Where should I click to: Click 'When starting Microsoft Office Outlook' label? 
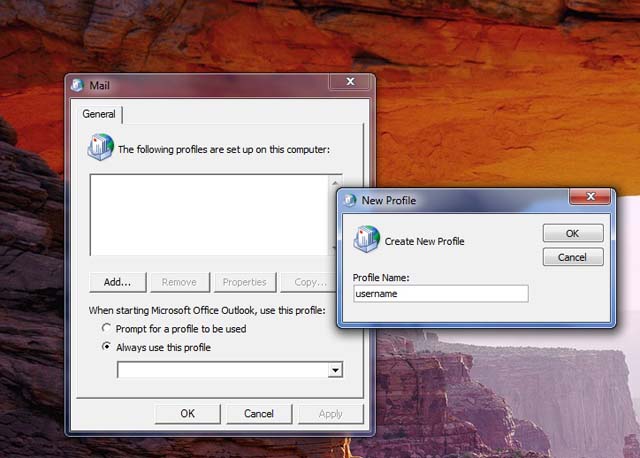pyautogui.click(x=207, y=310)
